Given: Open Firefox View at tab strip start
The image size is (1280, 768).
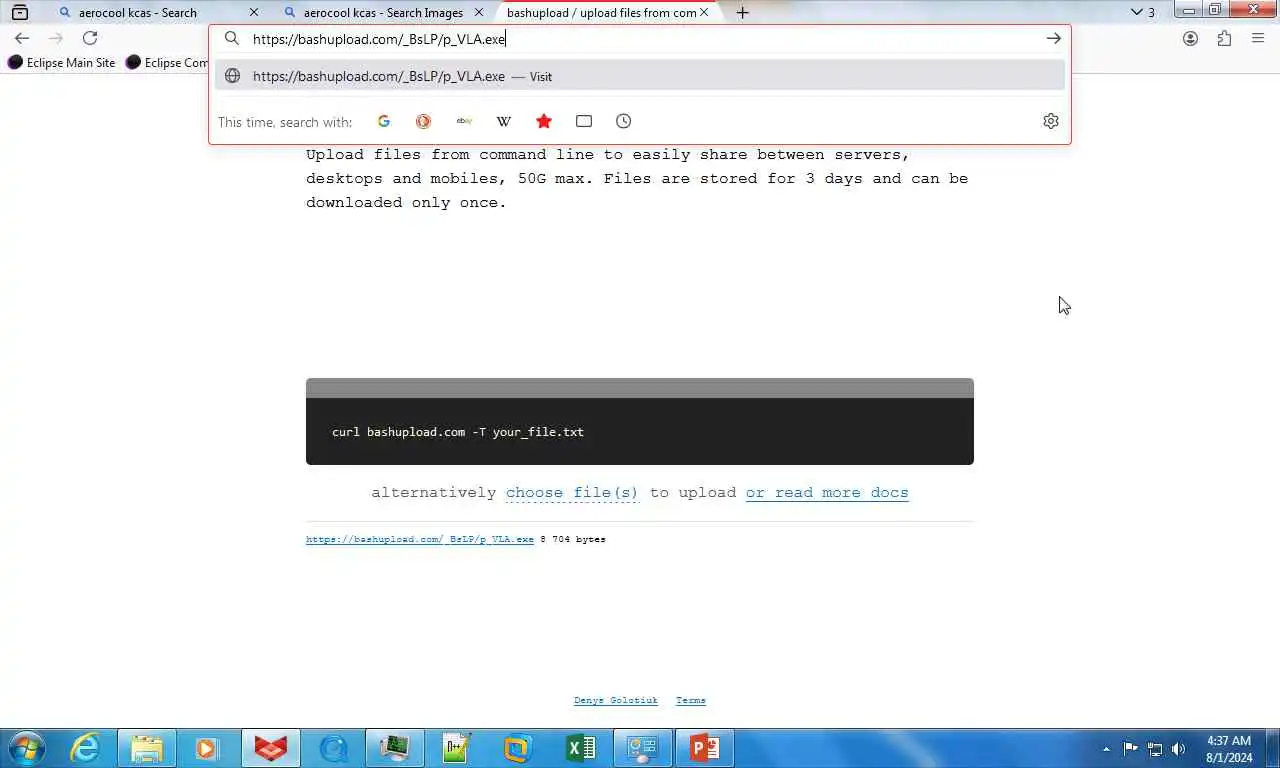Looking at the screenshot, I should click(x=19, y=12).
